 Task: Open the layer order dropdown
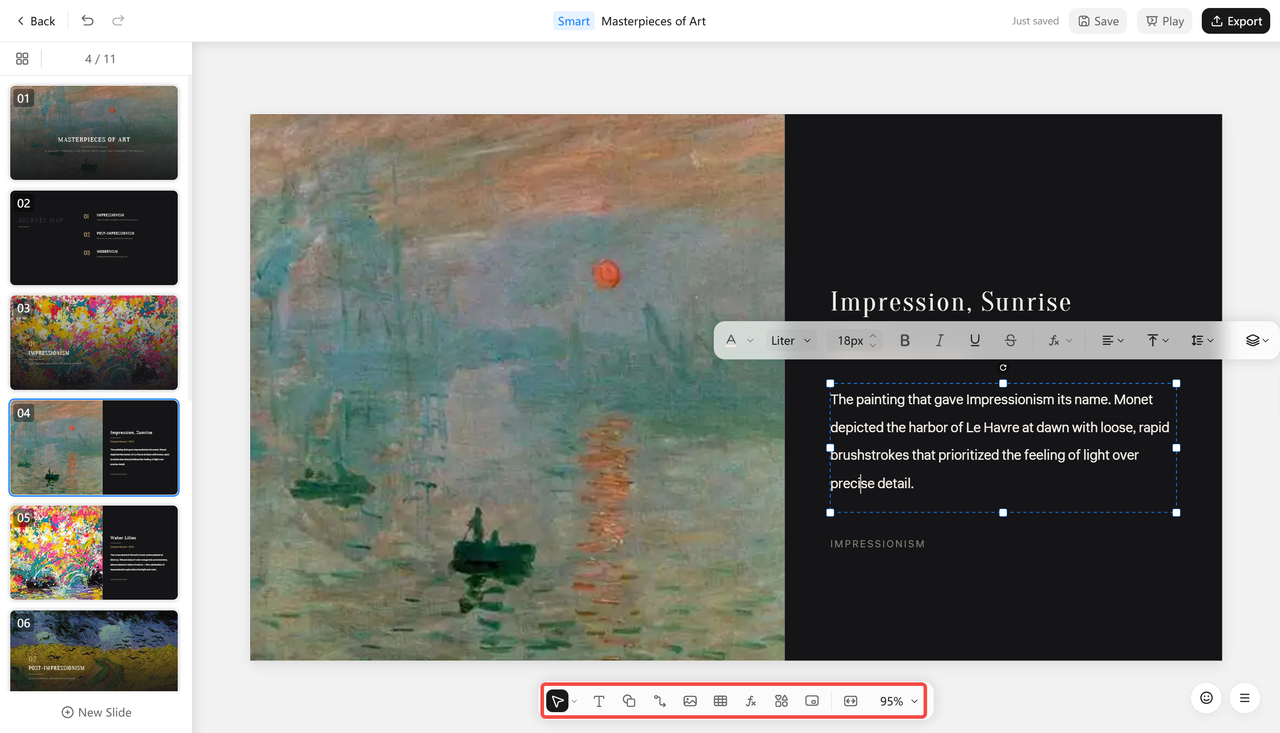point(1258,341)
